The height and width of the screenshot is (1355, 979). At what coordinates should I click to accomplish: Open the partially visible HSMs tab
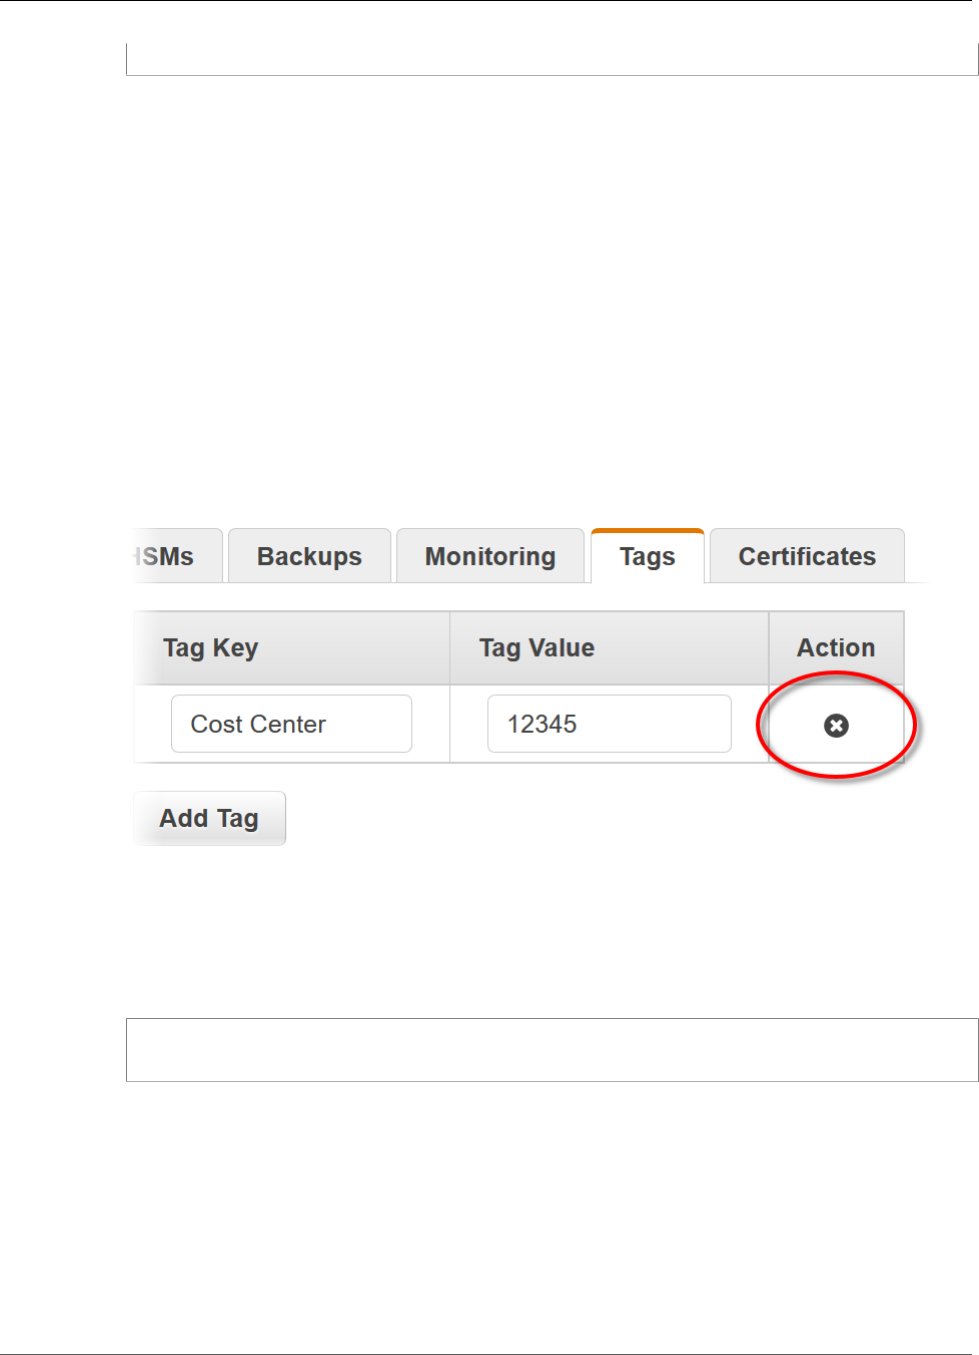177,556
